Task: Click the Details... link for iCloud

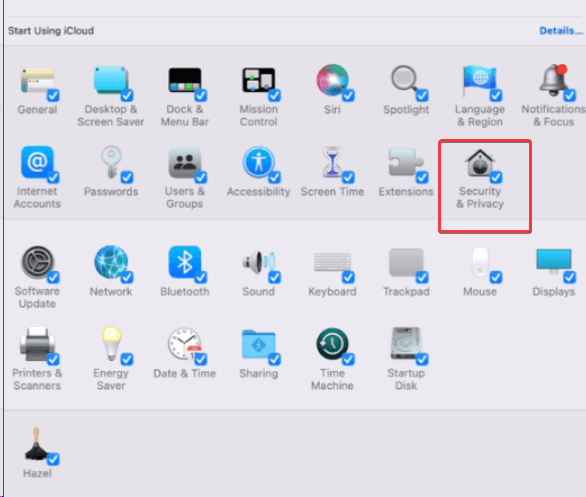Action: coord(561,31)
